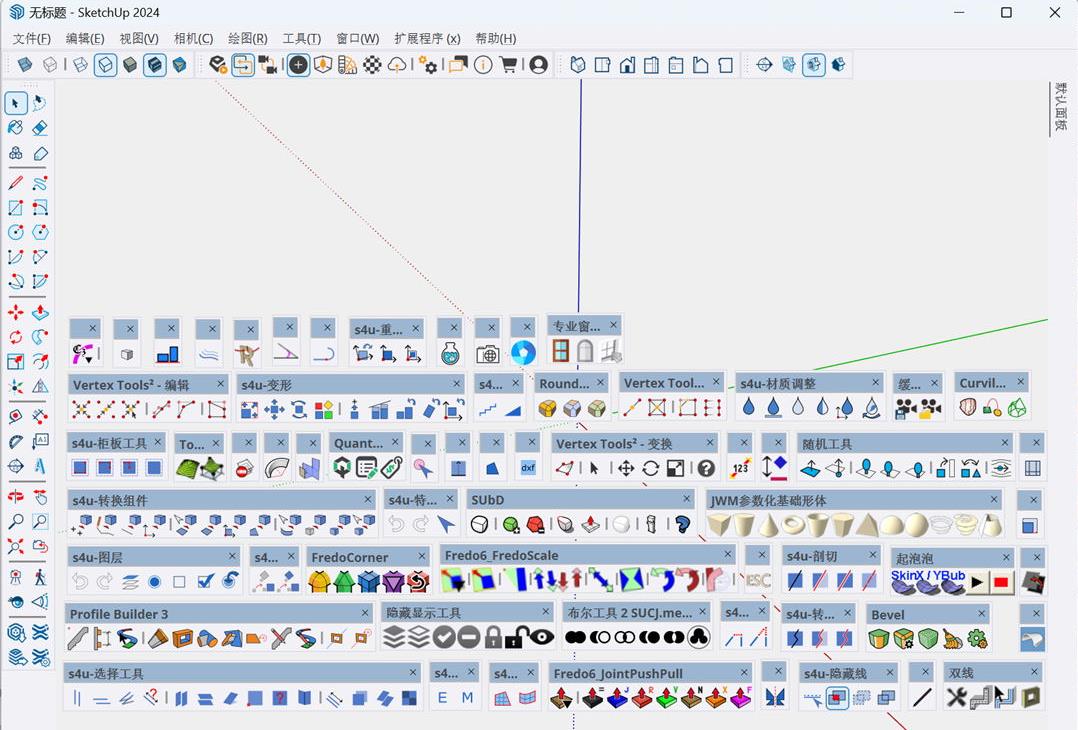
Task: Activate the Push/Pull tool
Action: [40, 313]
